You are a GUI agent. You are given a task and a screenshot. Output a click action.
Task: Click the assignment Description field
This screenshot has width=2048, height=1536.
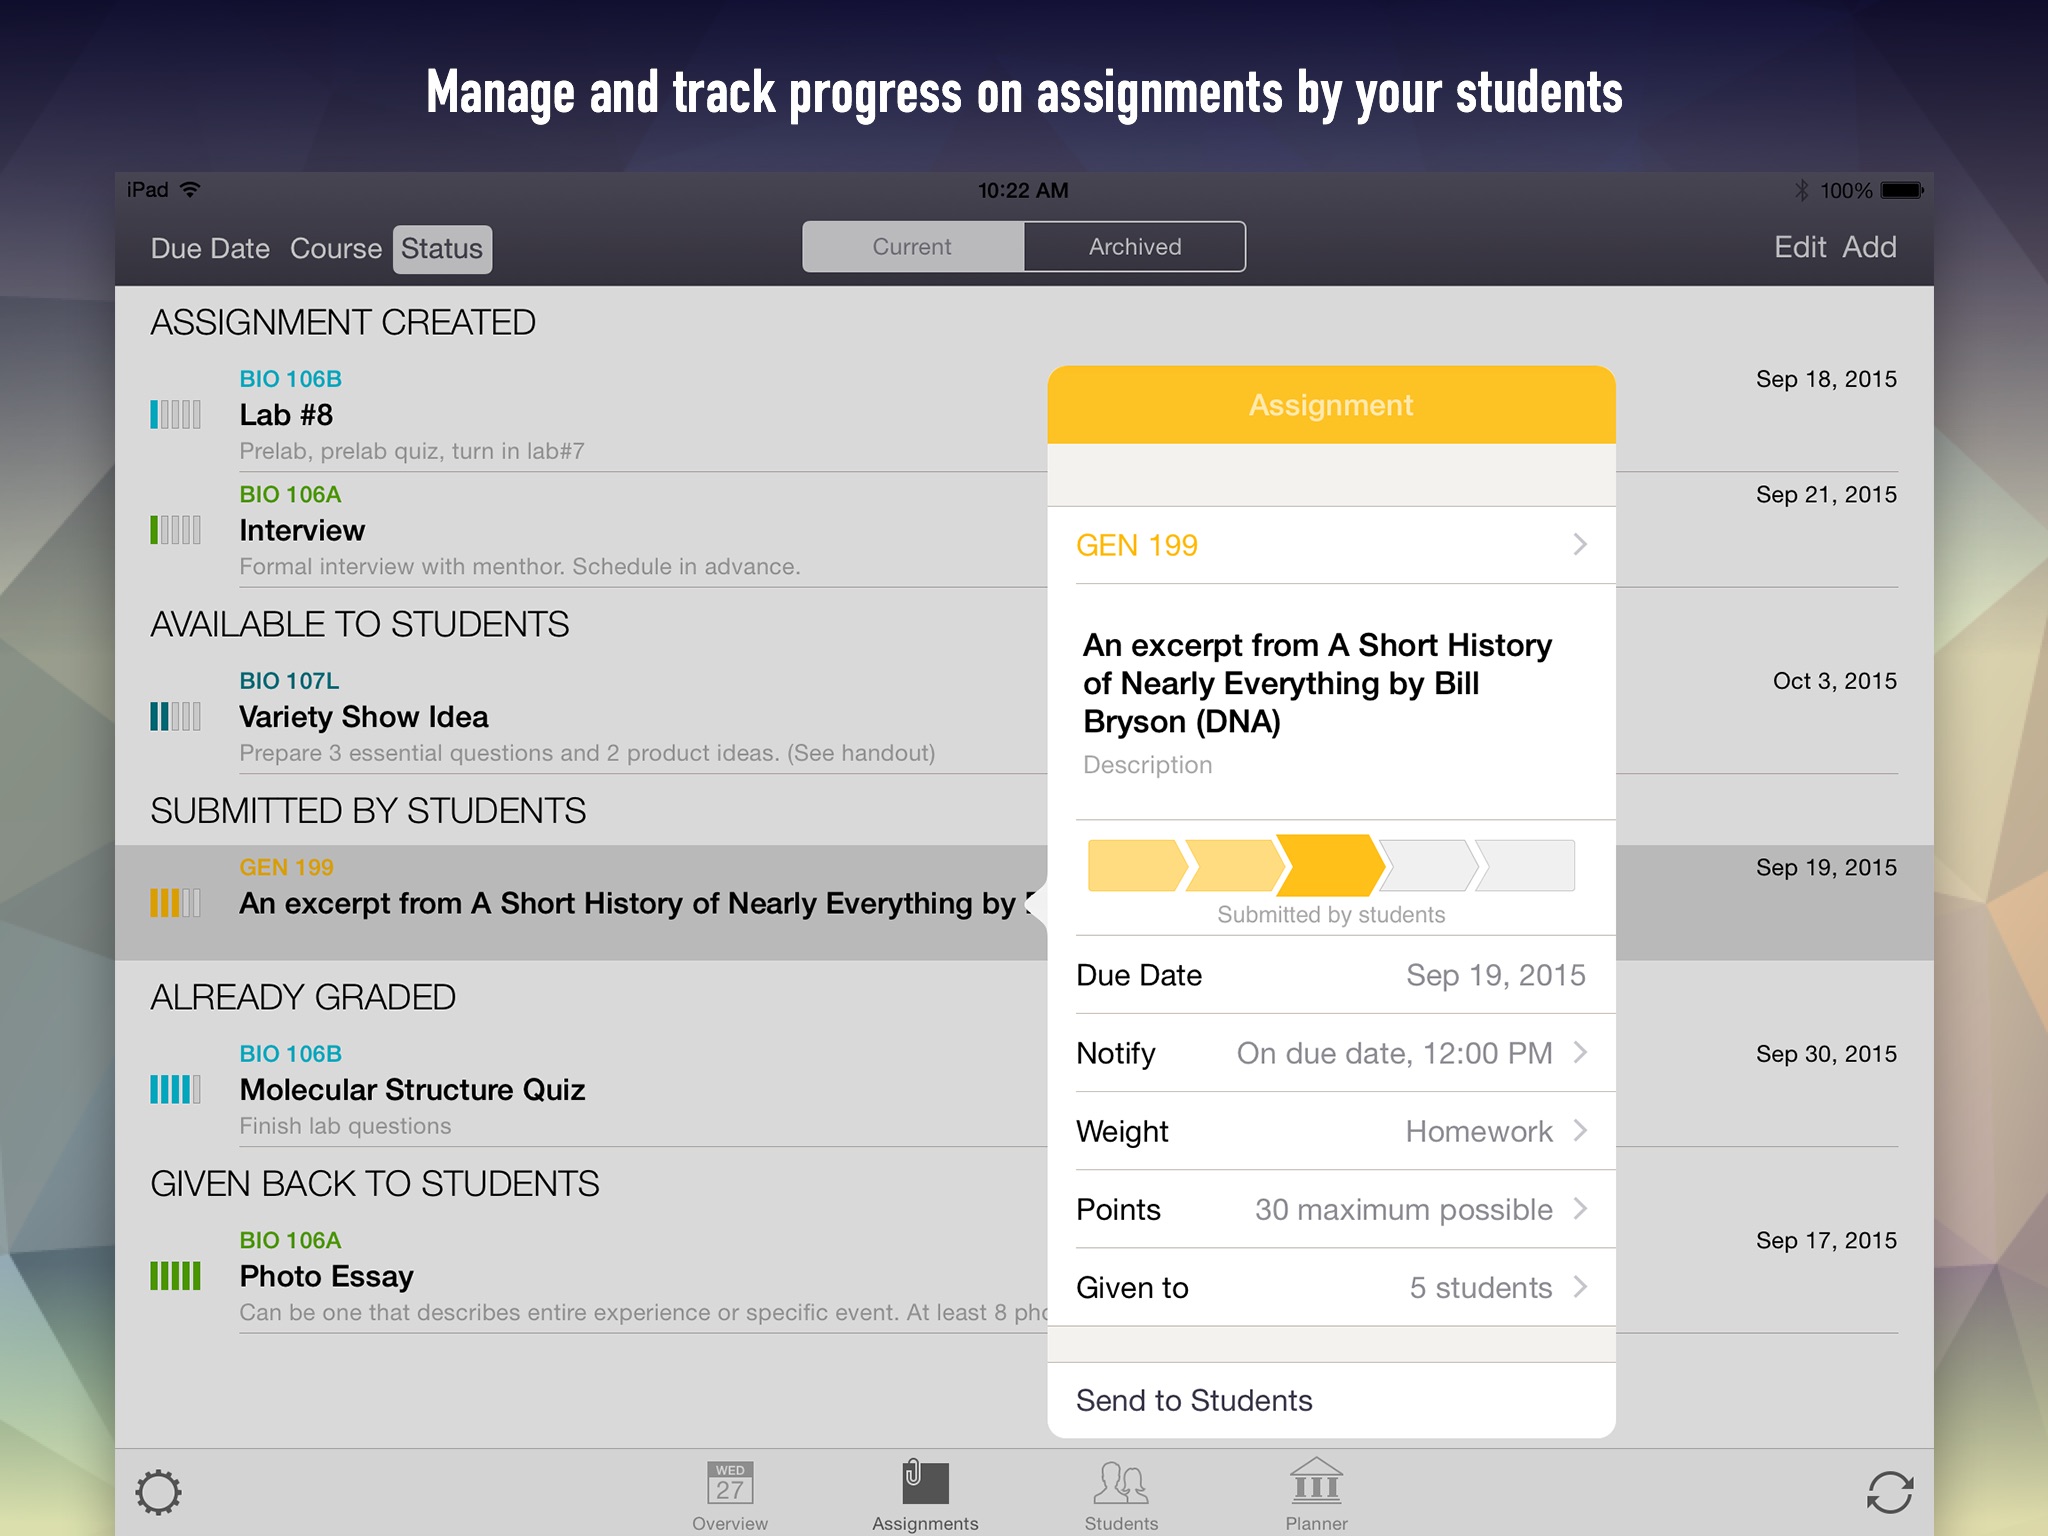[x=1147, y=765]
